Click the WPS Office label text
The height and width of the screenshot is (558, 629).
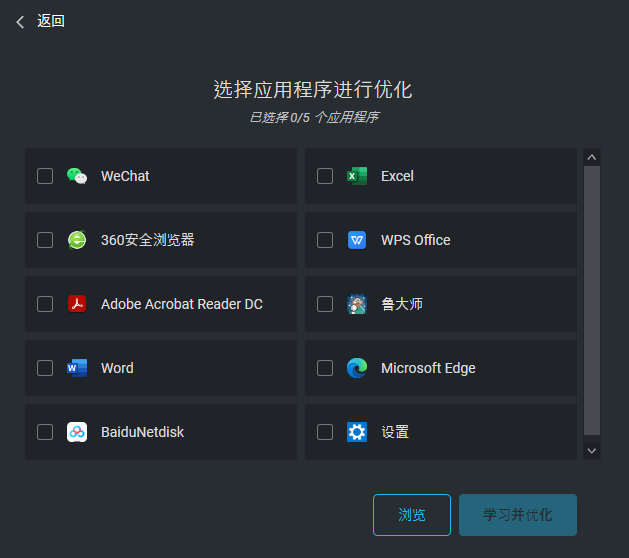(416, 240)
